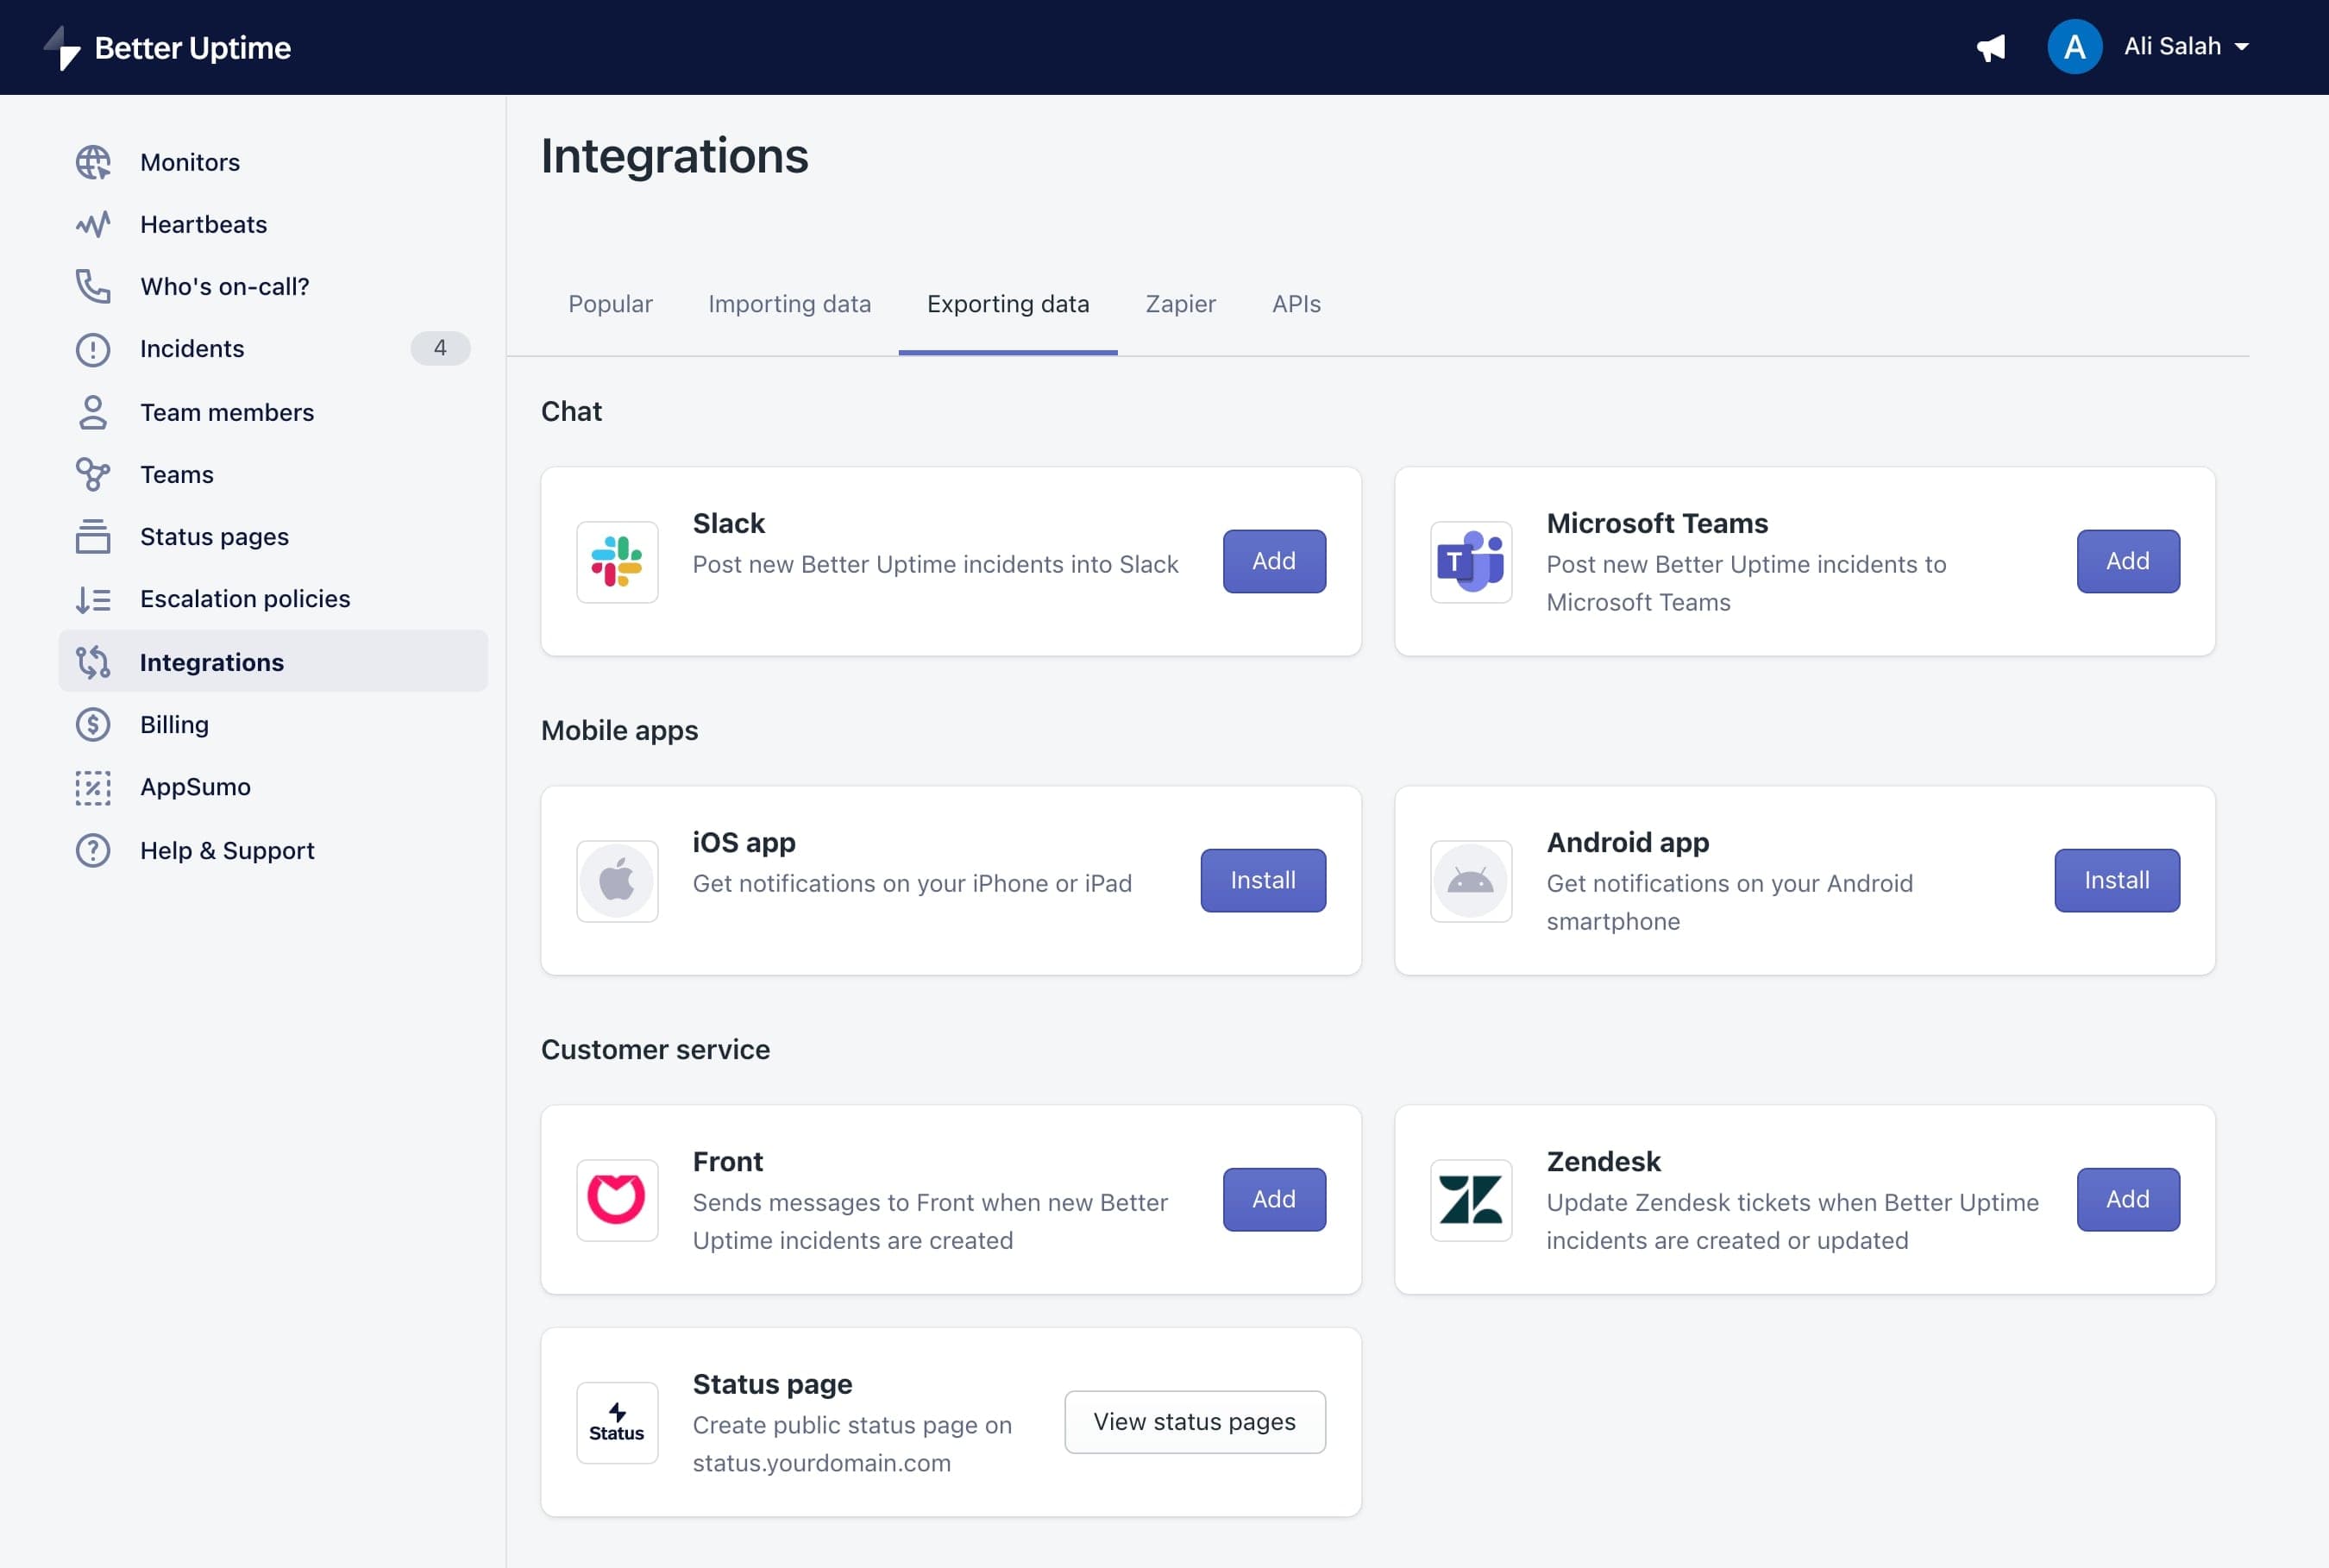Click the Monitors globe icon
The height and width of the screenshot is (1568, 2329).
93,162
